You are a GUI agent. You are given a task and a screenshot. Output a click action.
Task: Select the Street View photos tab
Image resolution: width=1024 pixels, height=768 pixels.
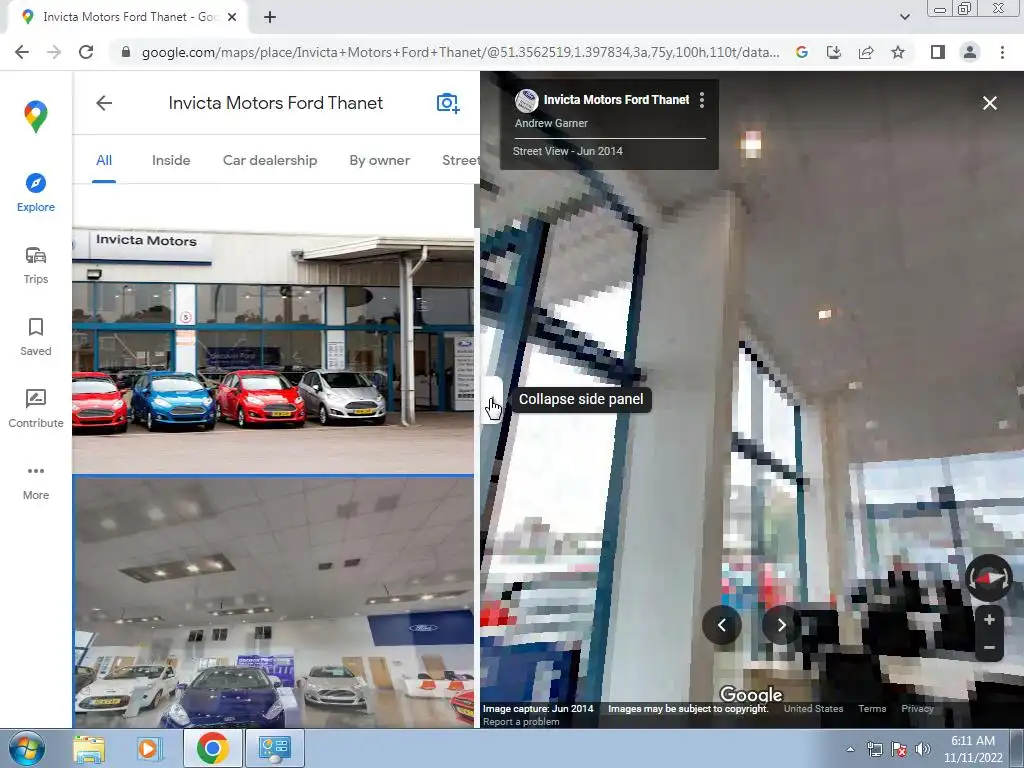pos(460,161)
